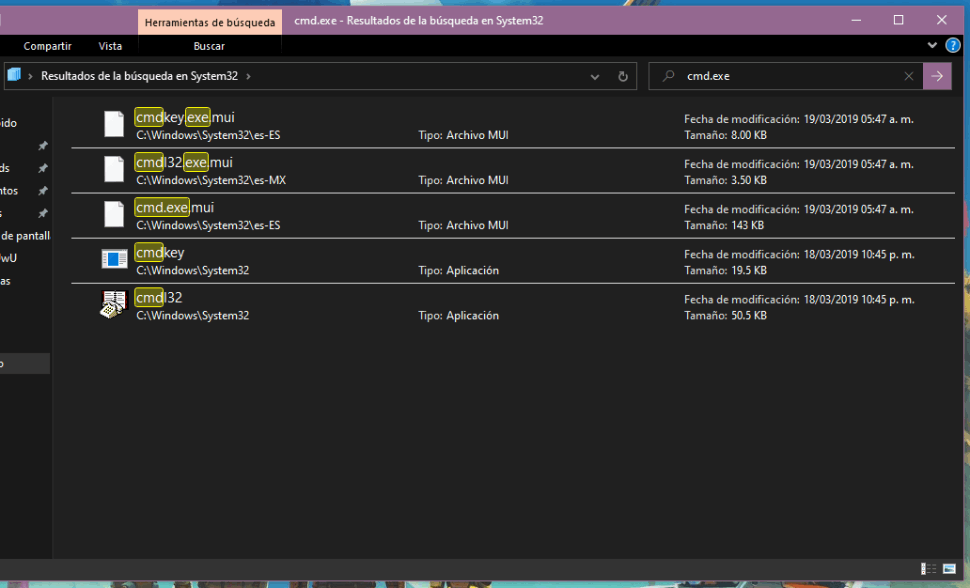The height and width of the screenshot is (588, 970).
Task: Click the cmdkey application name
Action: click(160, 253)
